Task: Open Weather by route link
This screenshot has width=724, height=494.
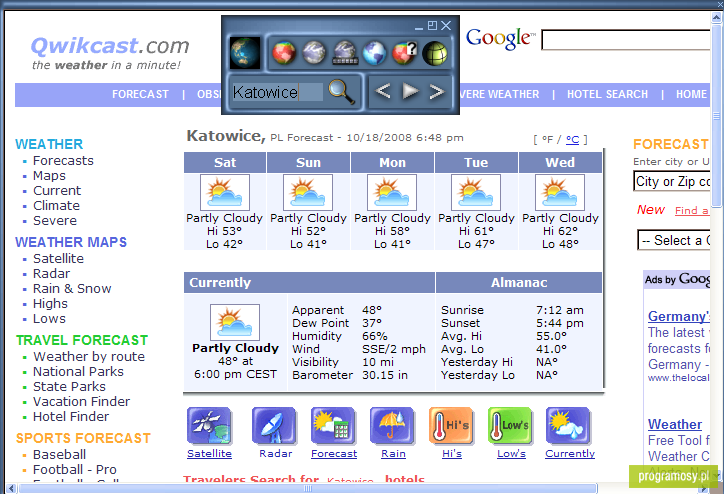Action: (x=89, y=357)
